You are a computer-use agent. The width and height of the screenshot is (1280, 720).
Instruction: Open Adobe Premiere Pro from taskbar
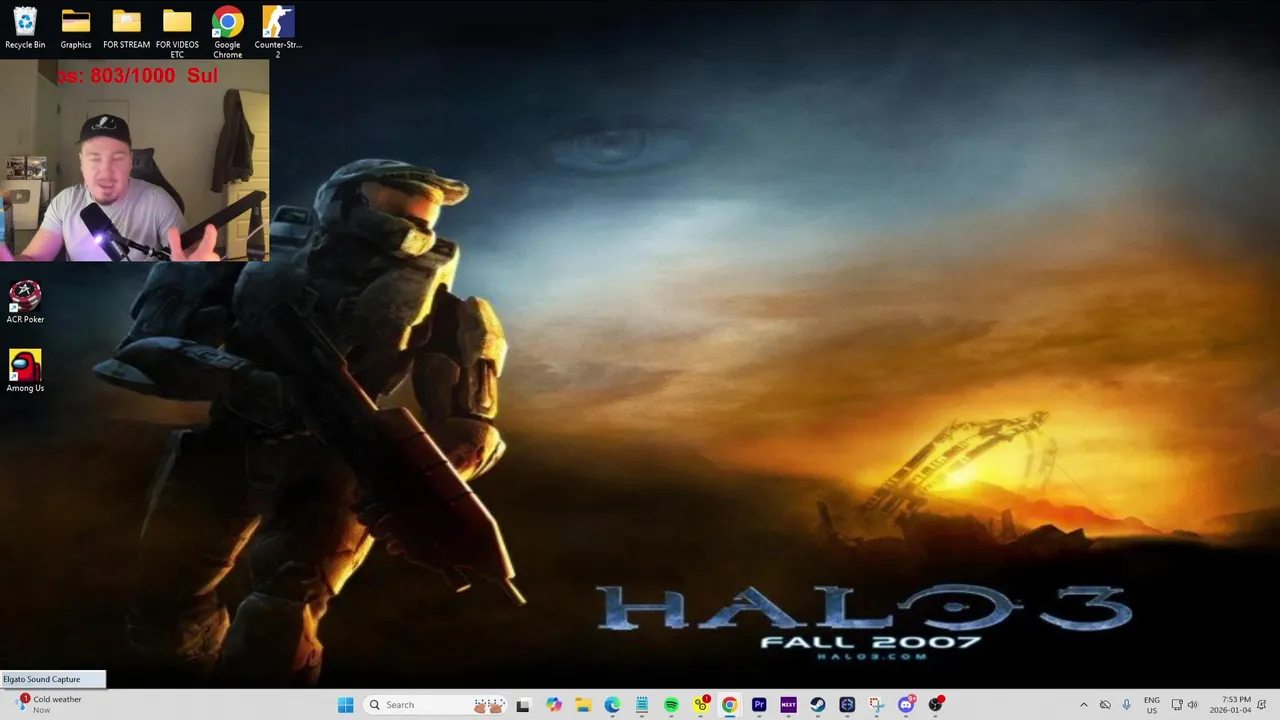click(759, 705)
